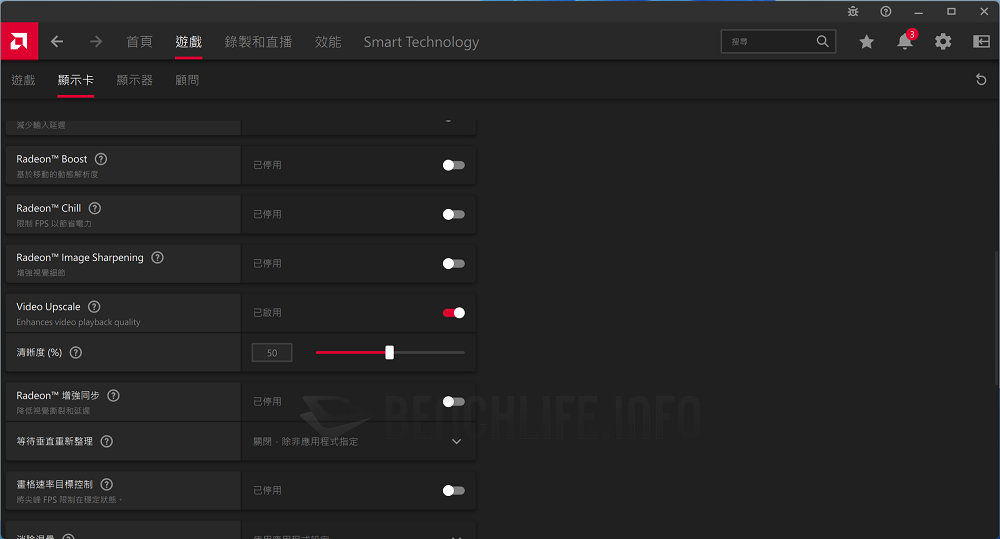Viewport: 1000px width, 539px height.
Task: Click 已啟用 status text
Action: [x=267, y=313]
